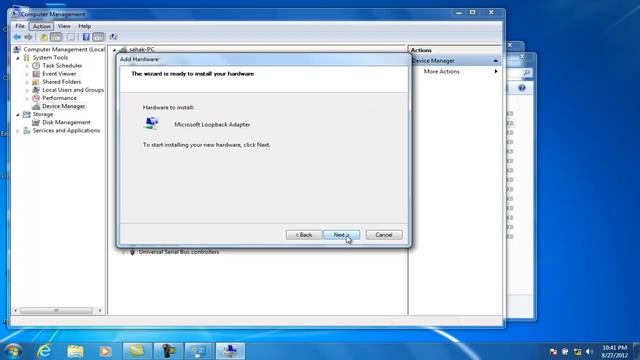Open Windows Explorer folder from the taskbar
Screen dimensions: 640x360
point(75,351)
